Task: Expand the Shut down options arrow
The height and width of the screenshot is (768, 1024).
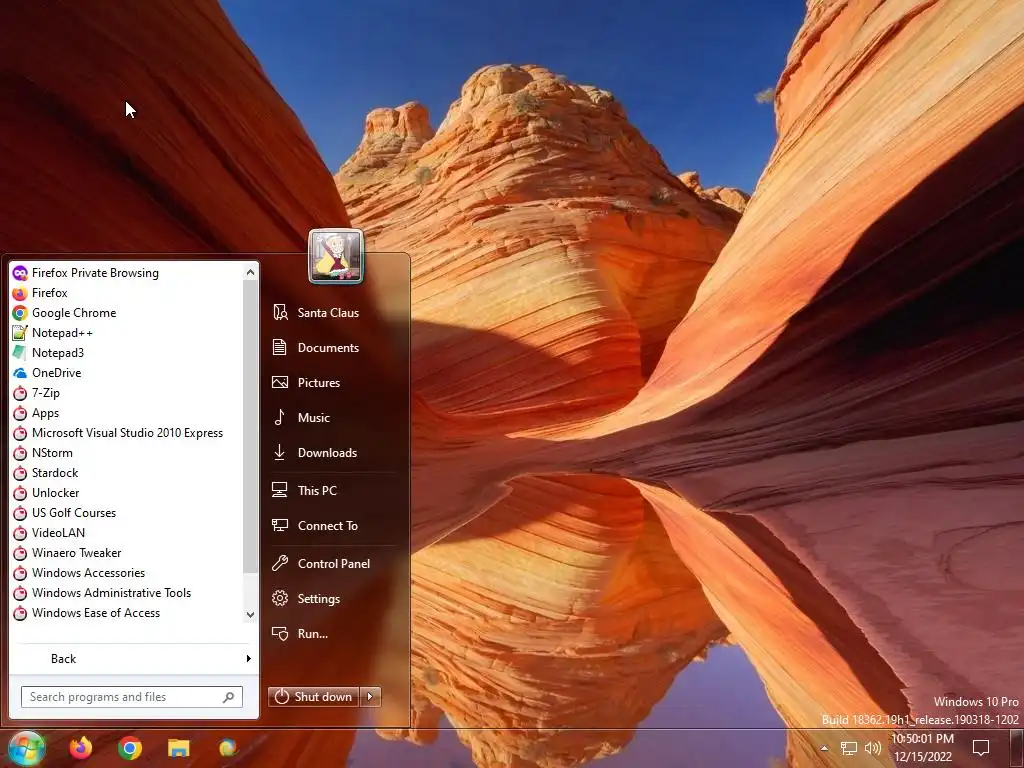Action: 370,697
